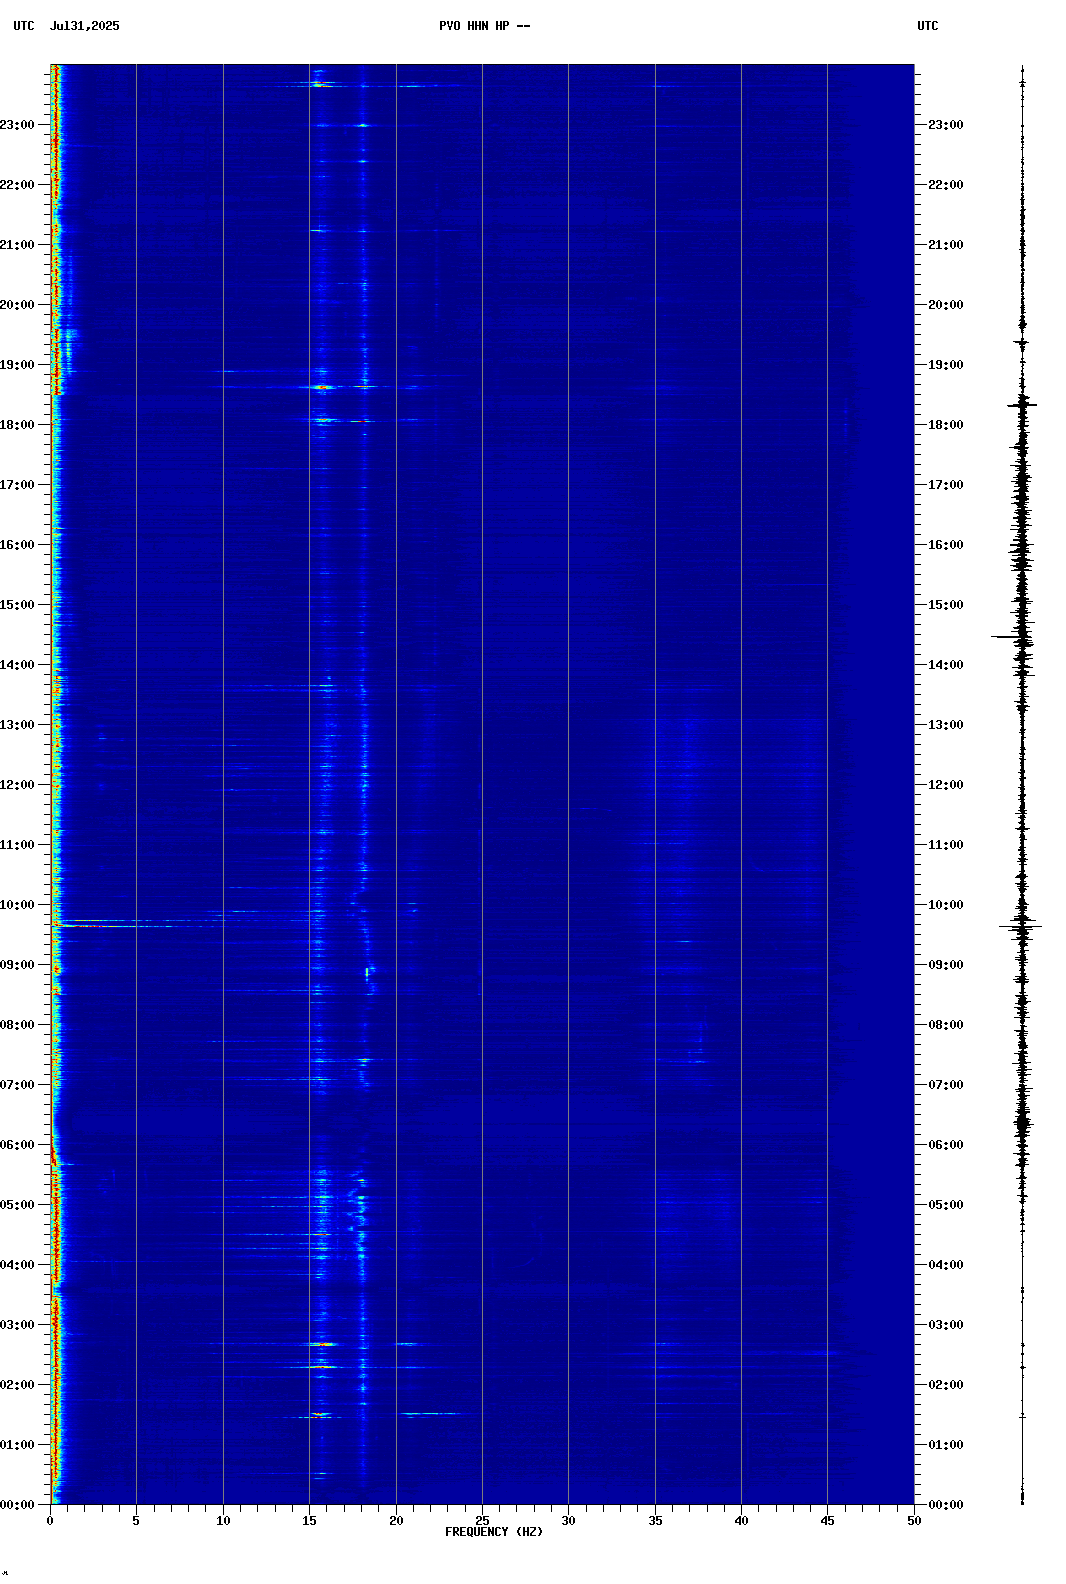
Task: Click the left axis 09:00 time label
Action: [x=17, y=965]
